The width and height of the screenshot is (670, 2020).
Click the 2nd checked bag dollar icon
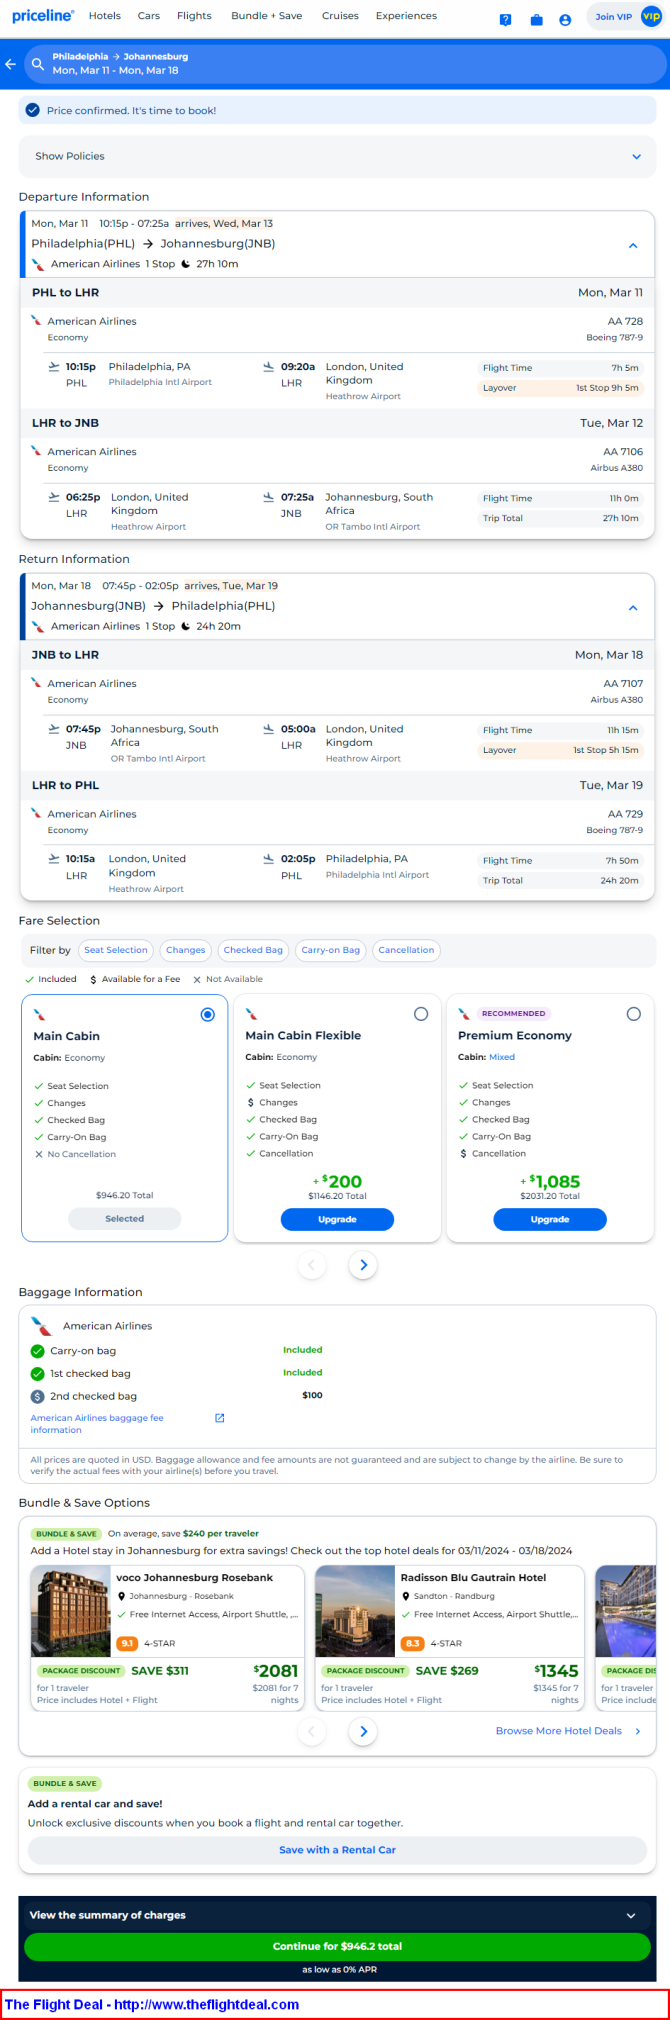[x=38, y=1396]
